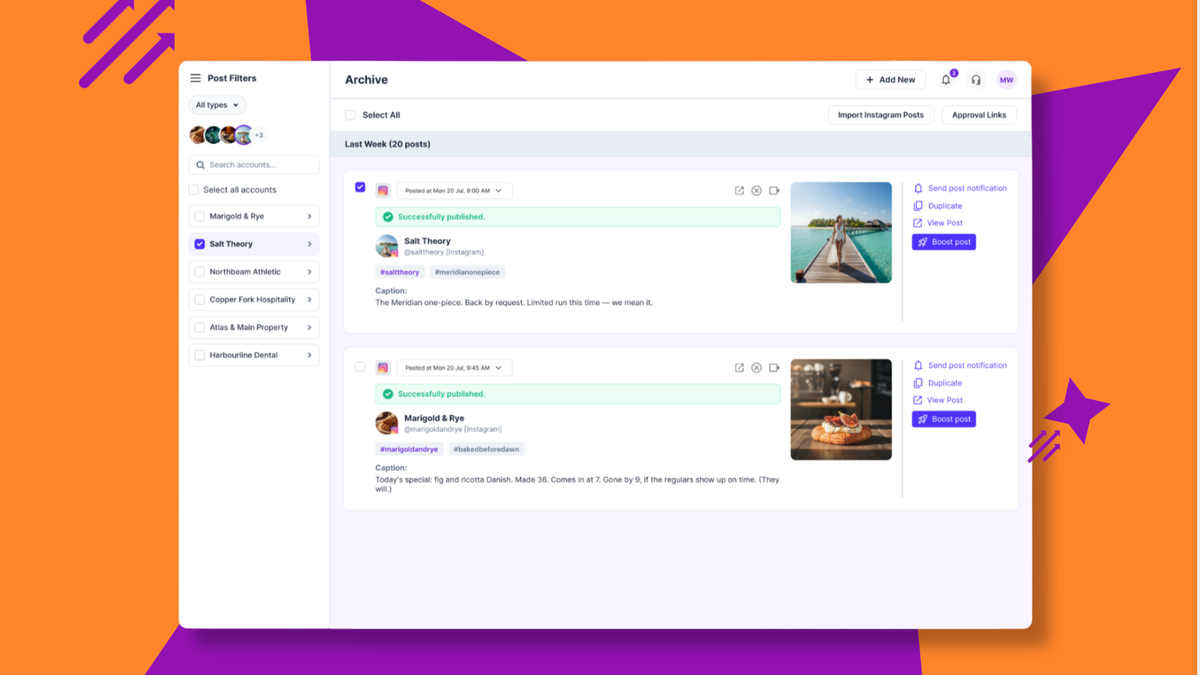
Task: Open the Salt Theory boardwalk image thumbnail
Action: pos(841,232)
